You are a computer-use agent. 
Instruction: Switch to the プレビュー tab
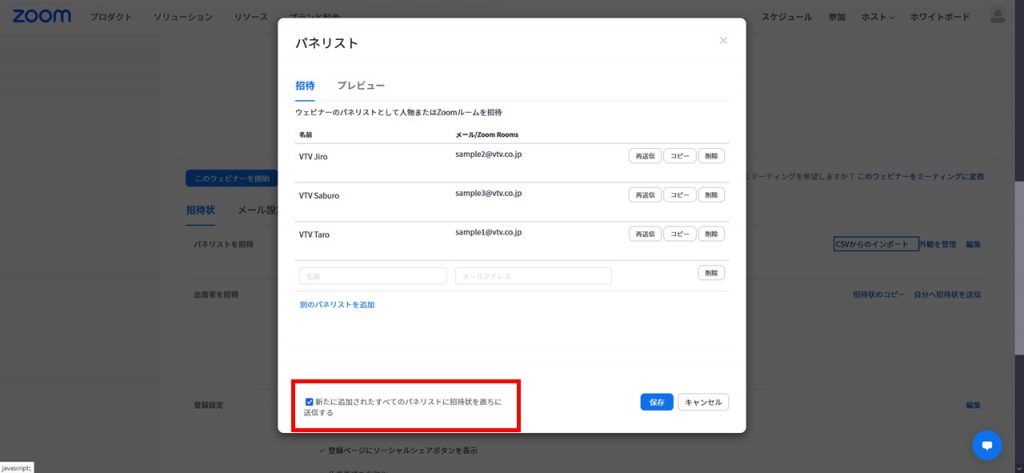point(360,86)
